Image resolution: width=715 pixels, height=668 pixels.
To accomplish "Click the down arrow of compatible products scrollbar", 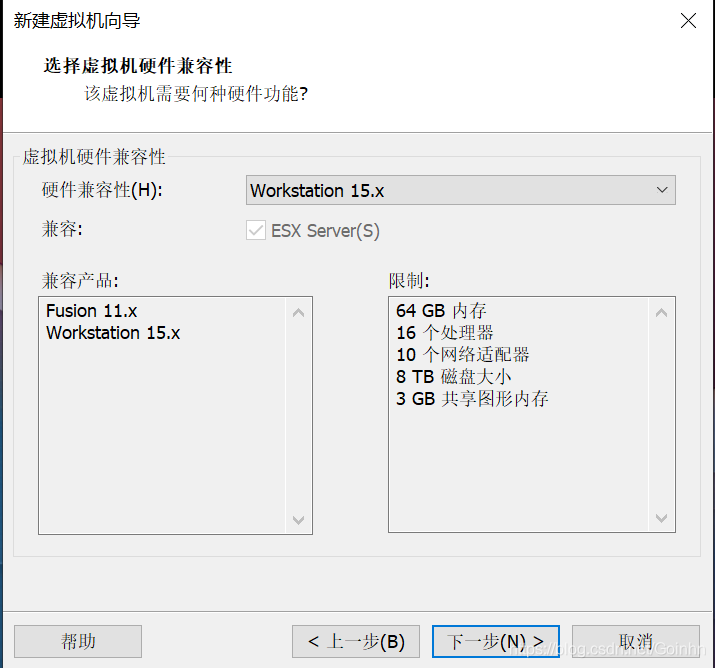I will pos(299,519).
